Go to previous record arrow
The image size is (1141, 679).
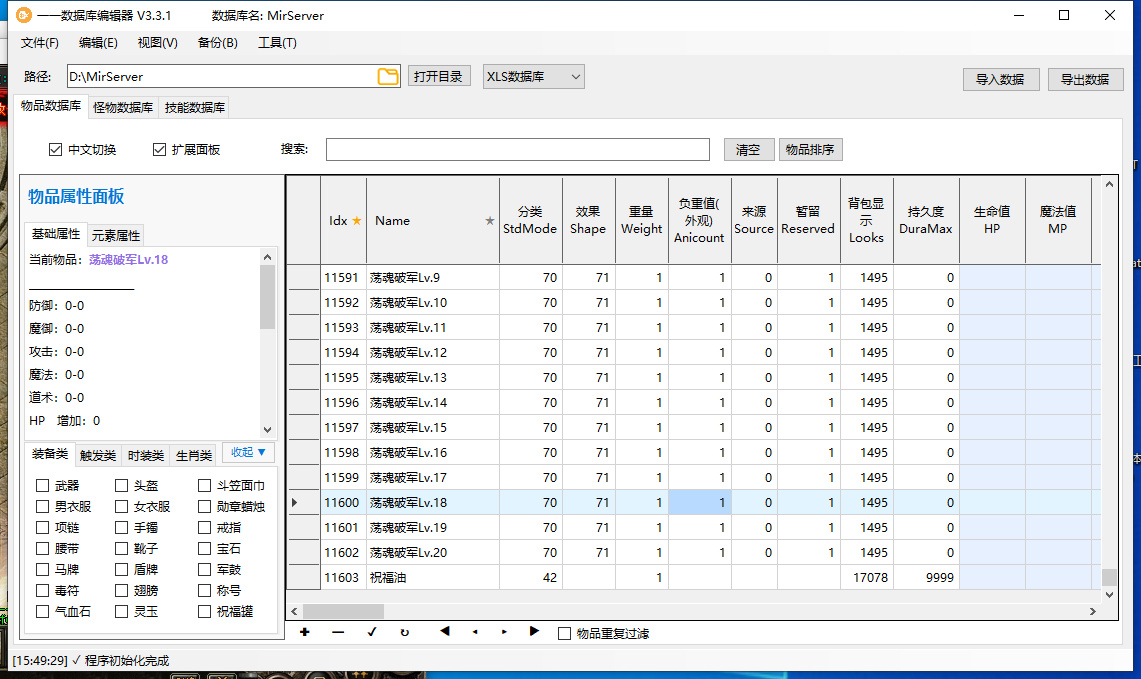(475, 632)
